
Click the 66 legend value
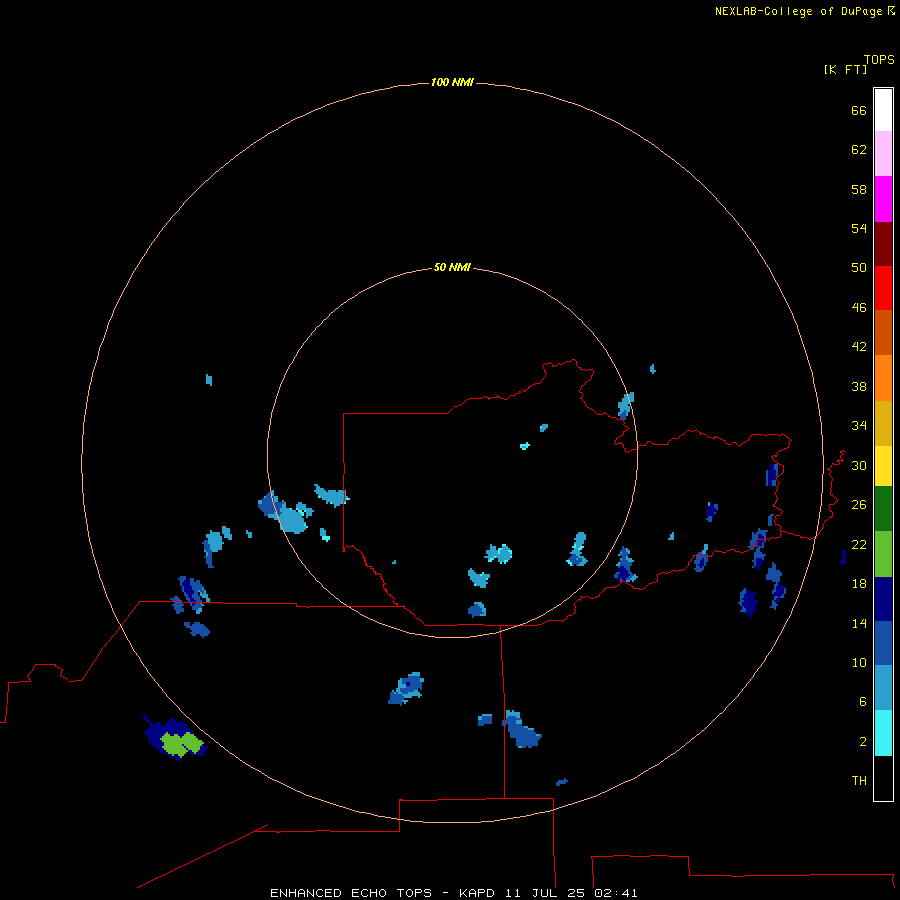point(859,110)
